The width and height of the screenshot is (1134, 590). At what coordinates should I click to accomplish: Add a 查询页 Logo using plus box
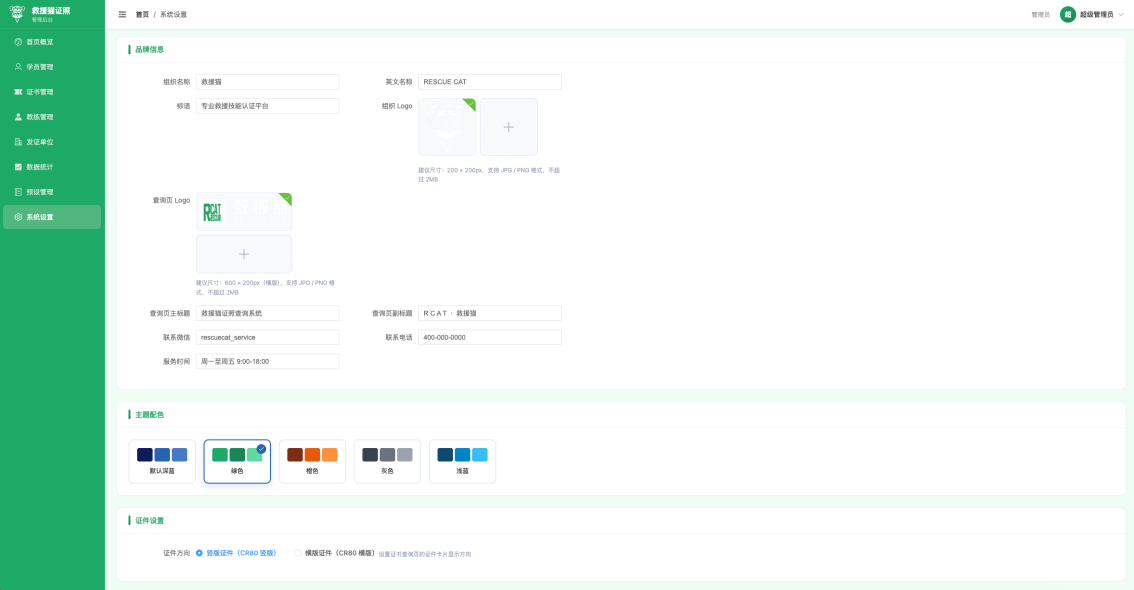244,254
